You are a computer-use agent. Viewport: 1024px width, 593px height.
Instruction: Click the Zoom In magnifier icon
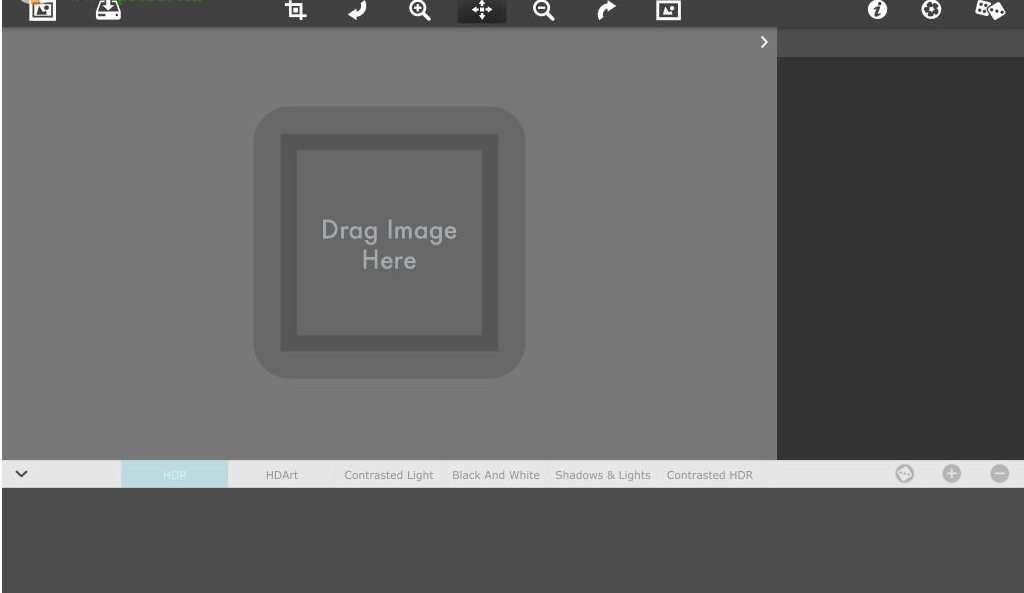419,12
